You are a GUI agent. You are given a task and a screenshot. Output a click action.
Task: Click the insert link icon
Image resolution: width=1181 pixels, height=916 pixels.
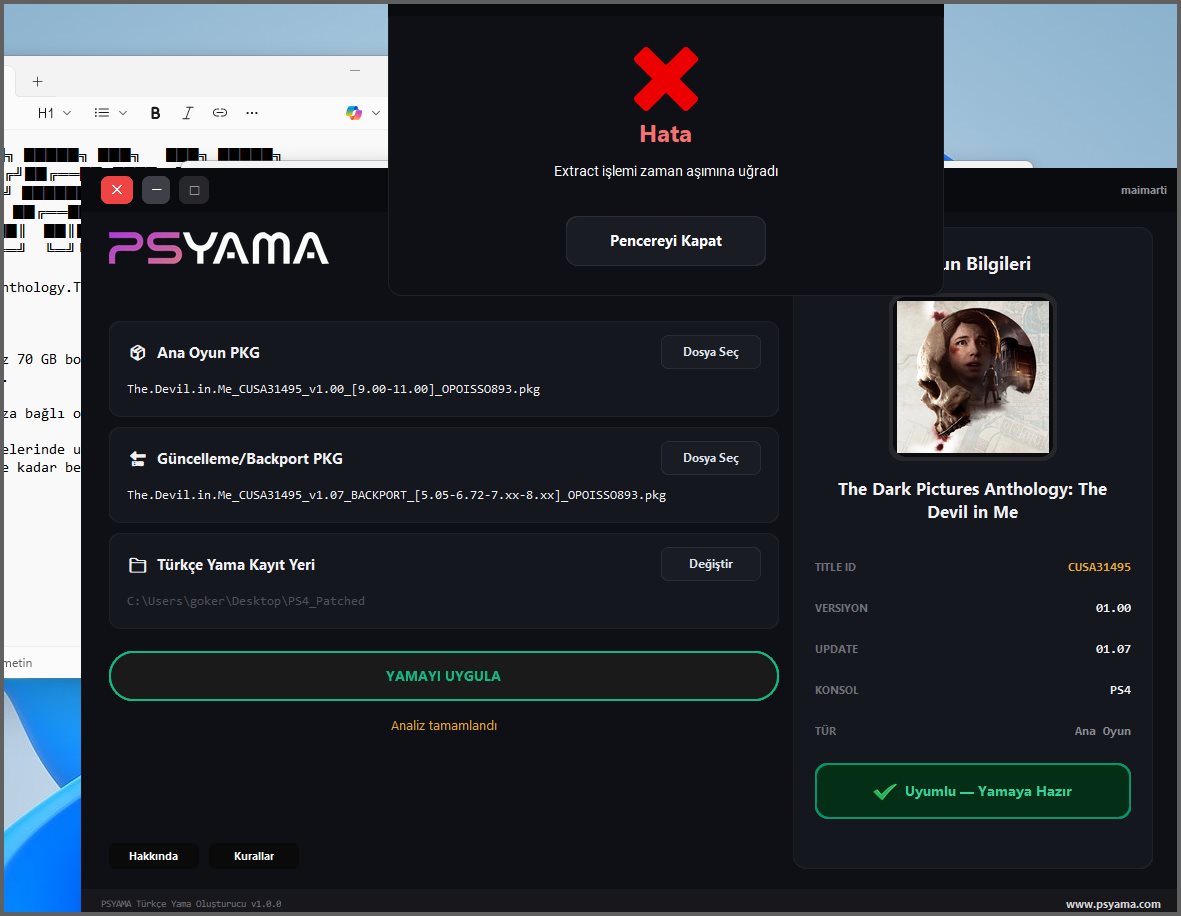pyautogui.click(x=219, y=113)
